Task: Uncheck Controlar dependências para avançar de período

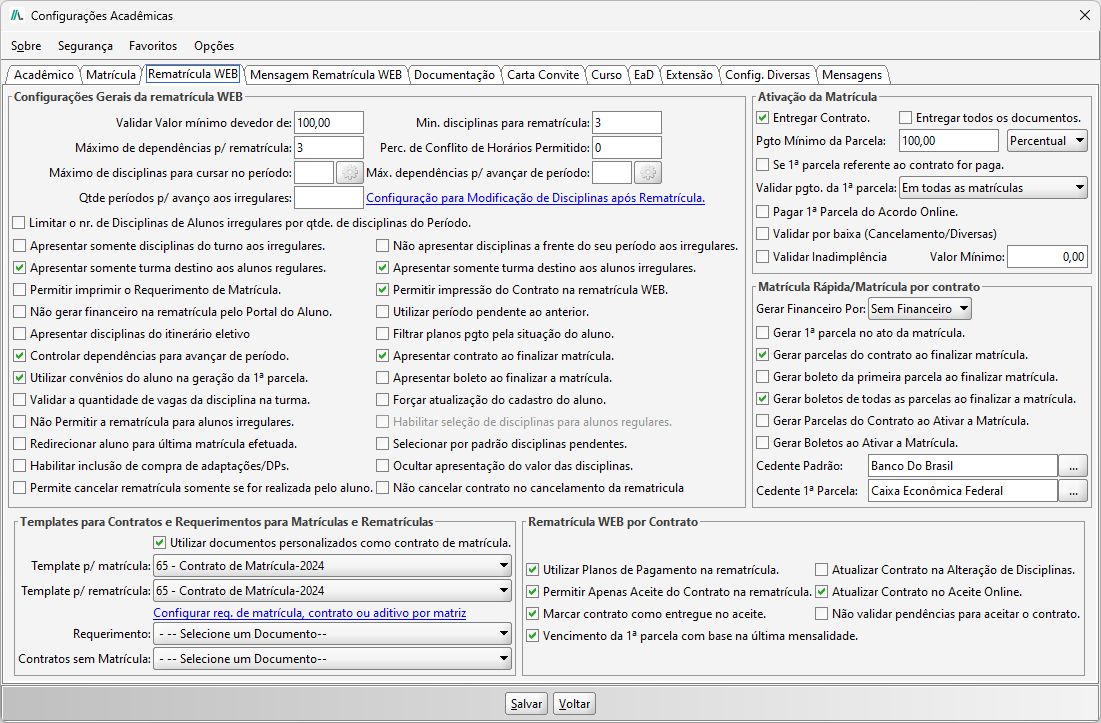Action: coord(20,356)
